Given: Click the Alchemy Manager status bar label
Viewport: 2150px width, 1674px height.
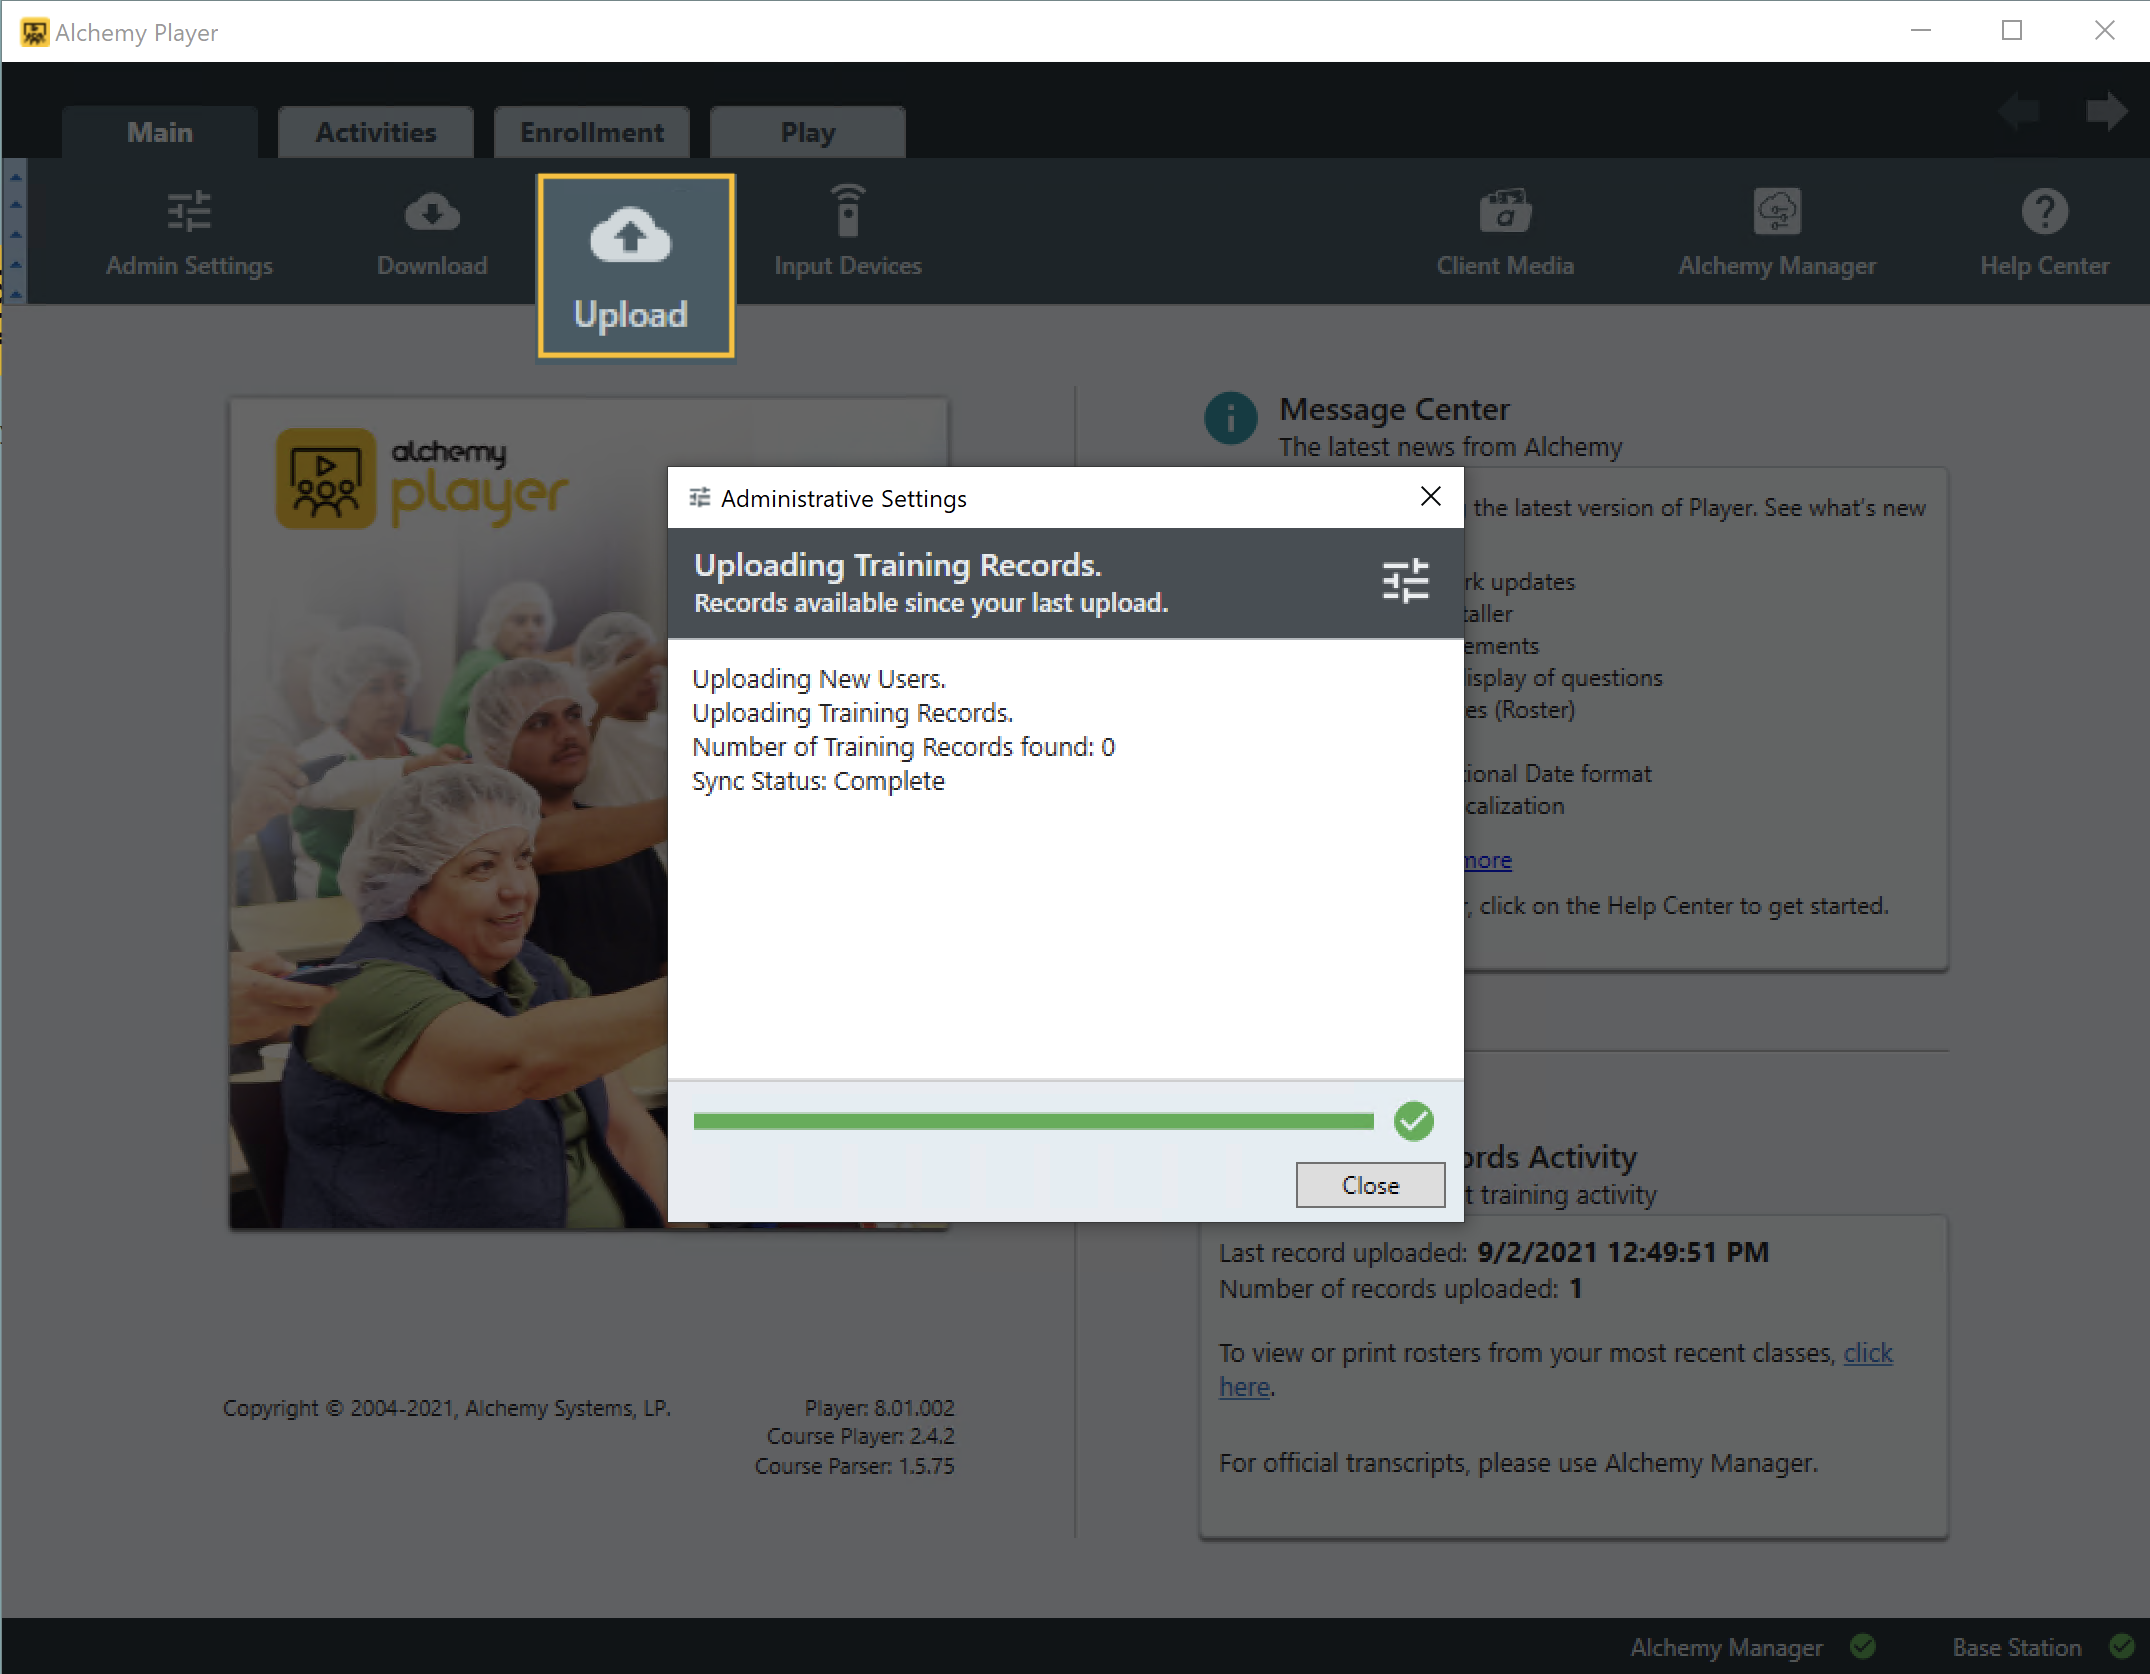Looking at the screenshot, I should pos(1727,1647).
